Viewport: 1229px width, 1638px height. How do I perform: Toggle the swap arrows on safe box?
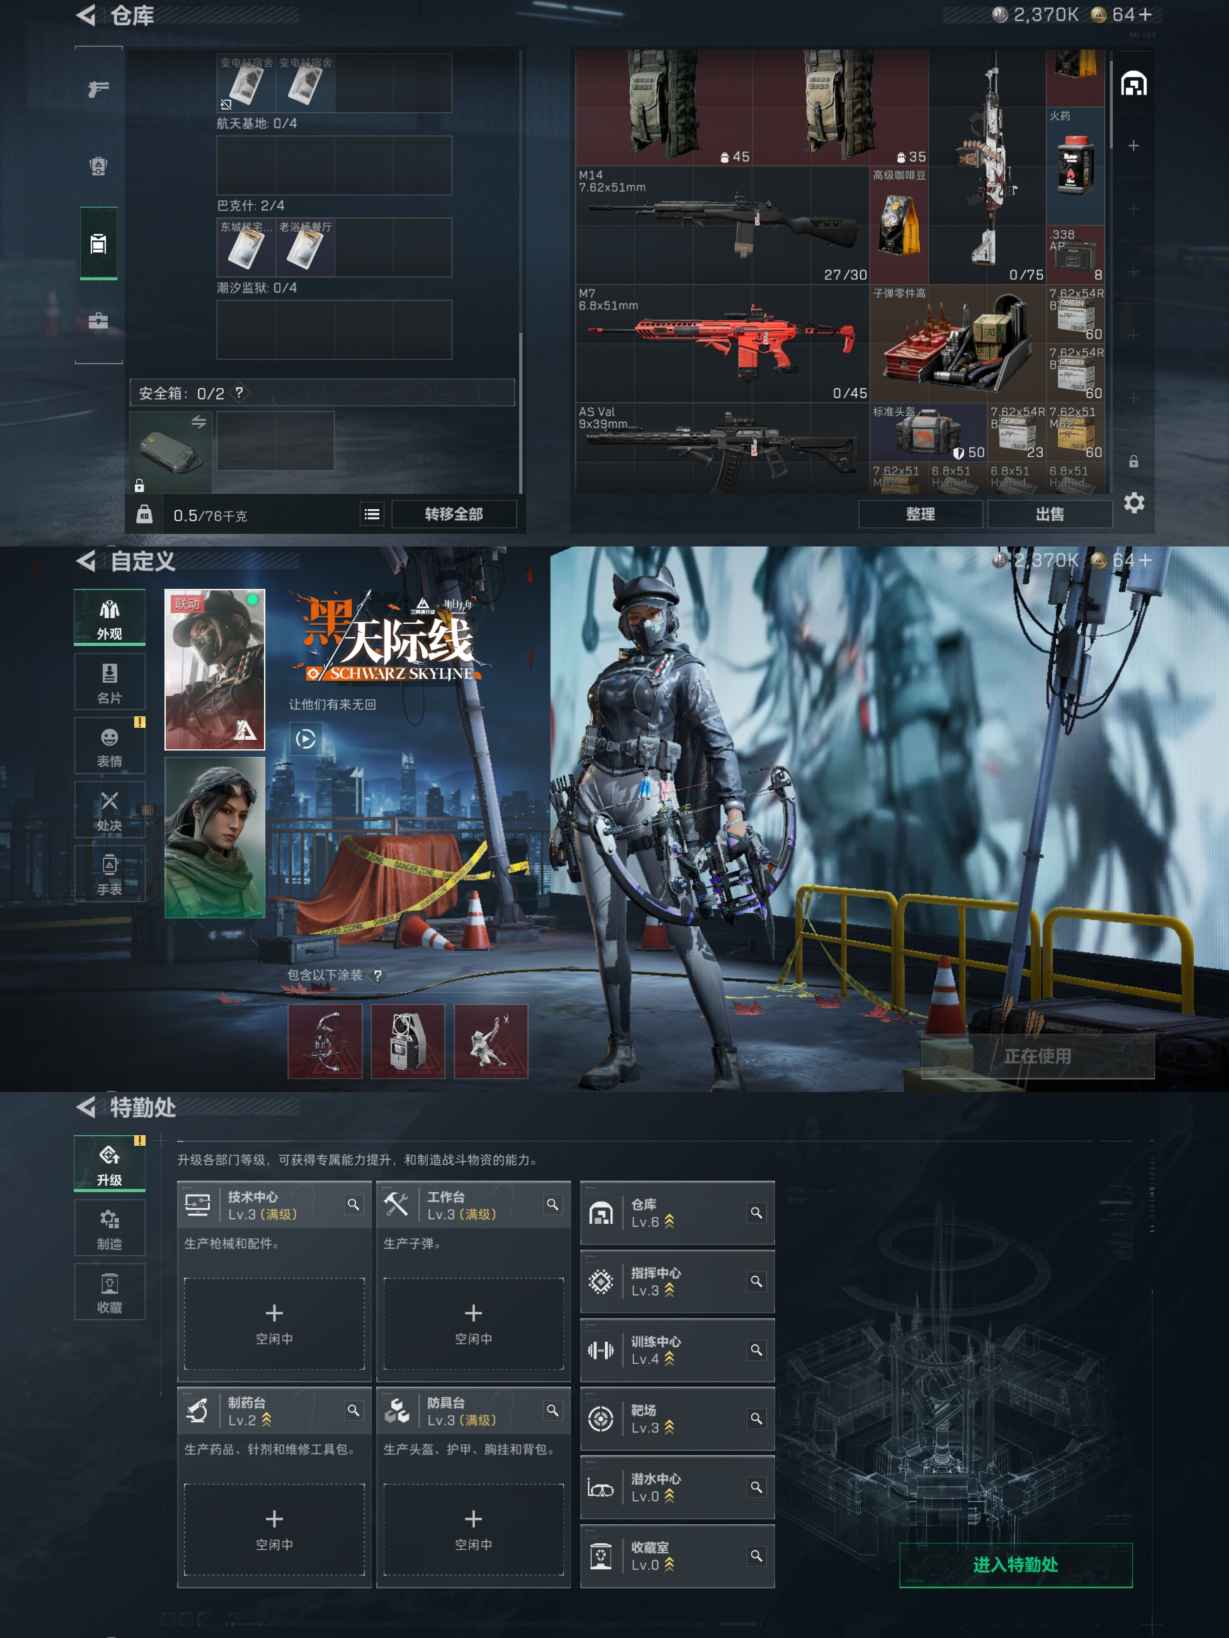coord(199,422)
